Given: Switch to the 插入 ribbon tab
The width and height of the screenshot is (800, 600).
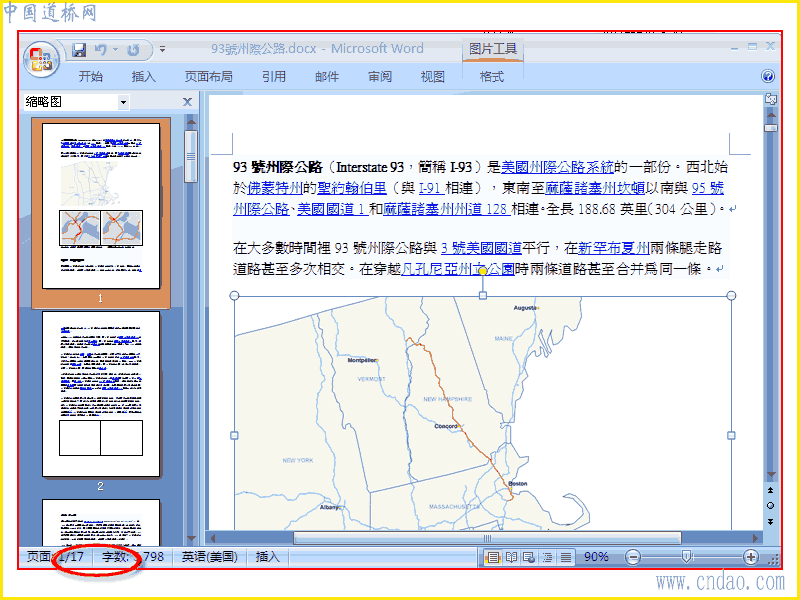Looking at the screenshot, I should (143, 77).
